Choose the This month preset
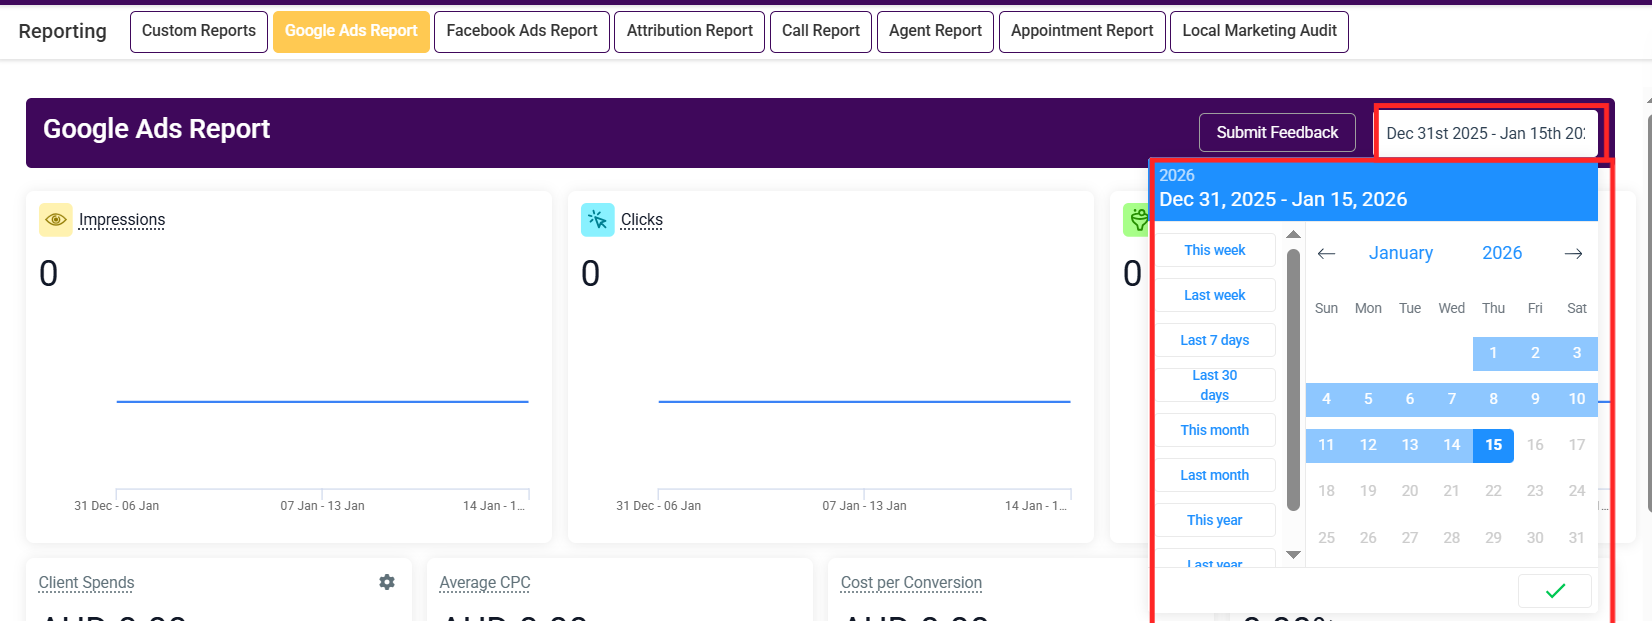Screen dimensions: 1652x623 [x=1215, y=430]
